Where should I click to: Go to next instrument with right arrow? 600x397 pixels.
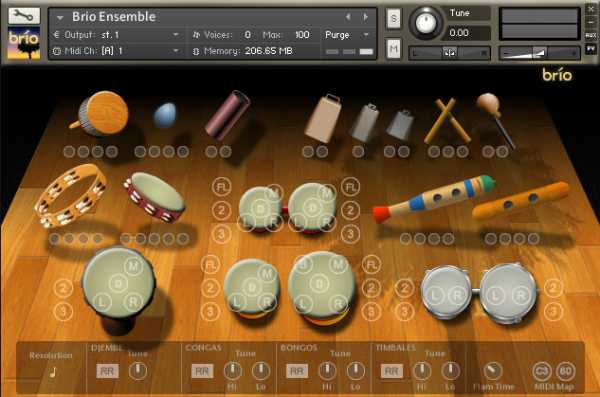click(x=365, y=17)
